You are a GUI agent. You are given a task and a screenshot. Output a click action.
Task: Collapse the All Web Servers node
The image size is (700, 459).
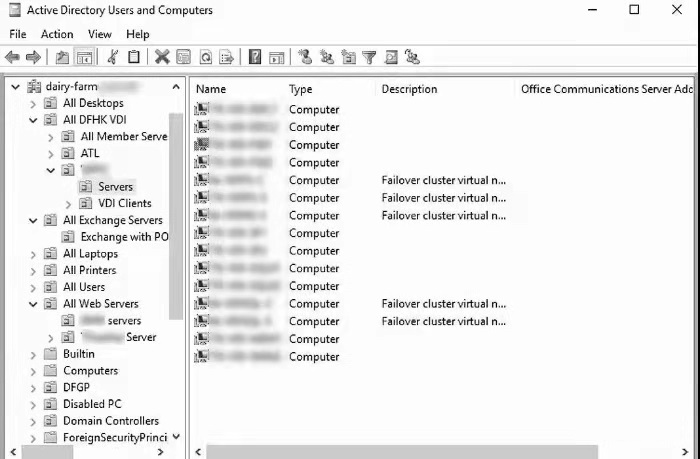(34, 304)
